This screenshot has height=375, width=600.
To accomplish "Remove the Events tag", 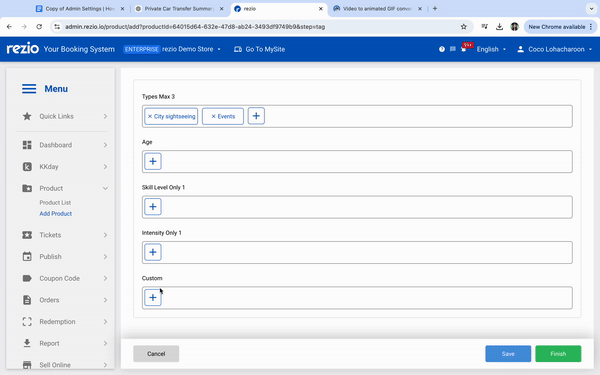I will click(214, 116).
